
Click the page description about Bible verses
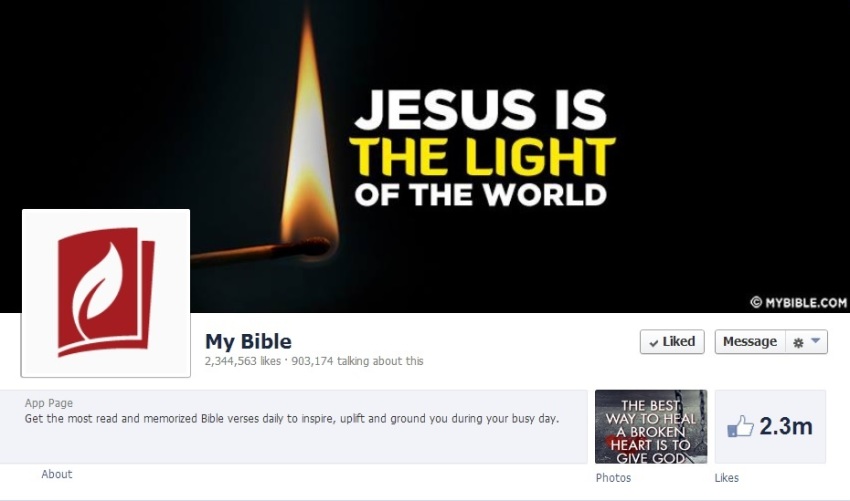point(292,419)
